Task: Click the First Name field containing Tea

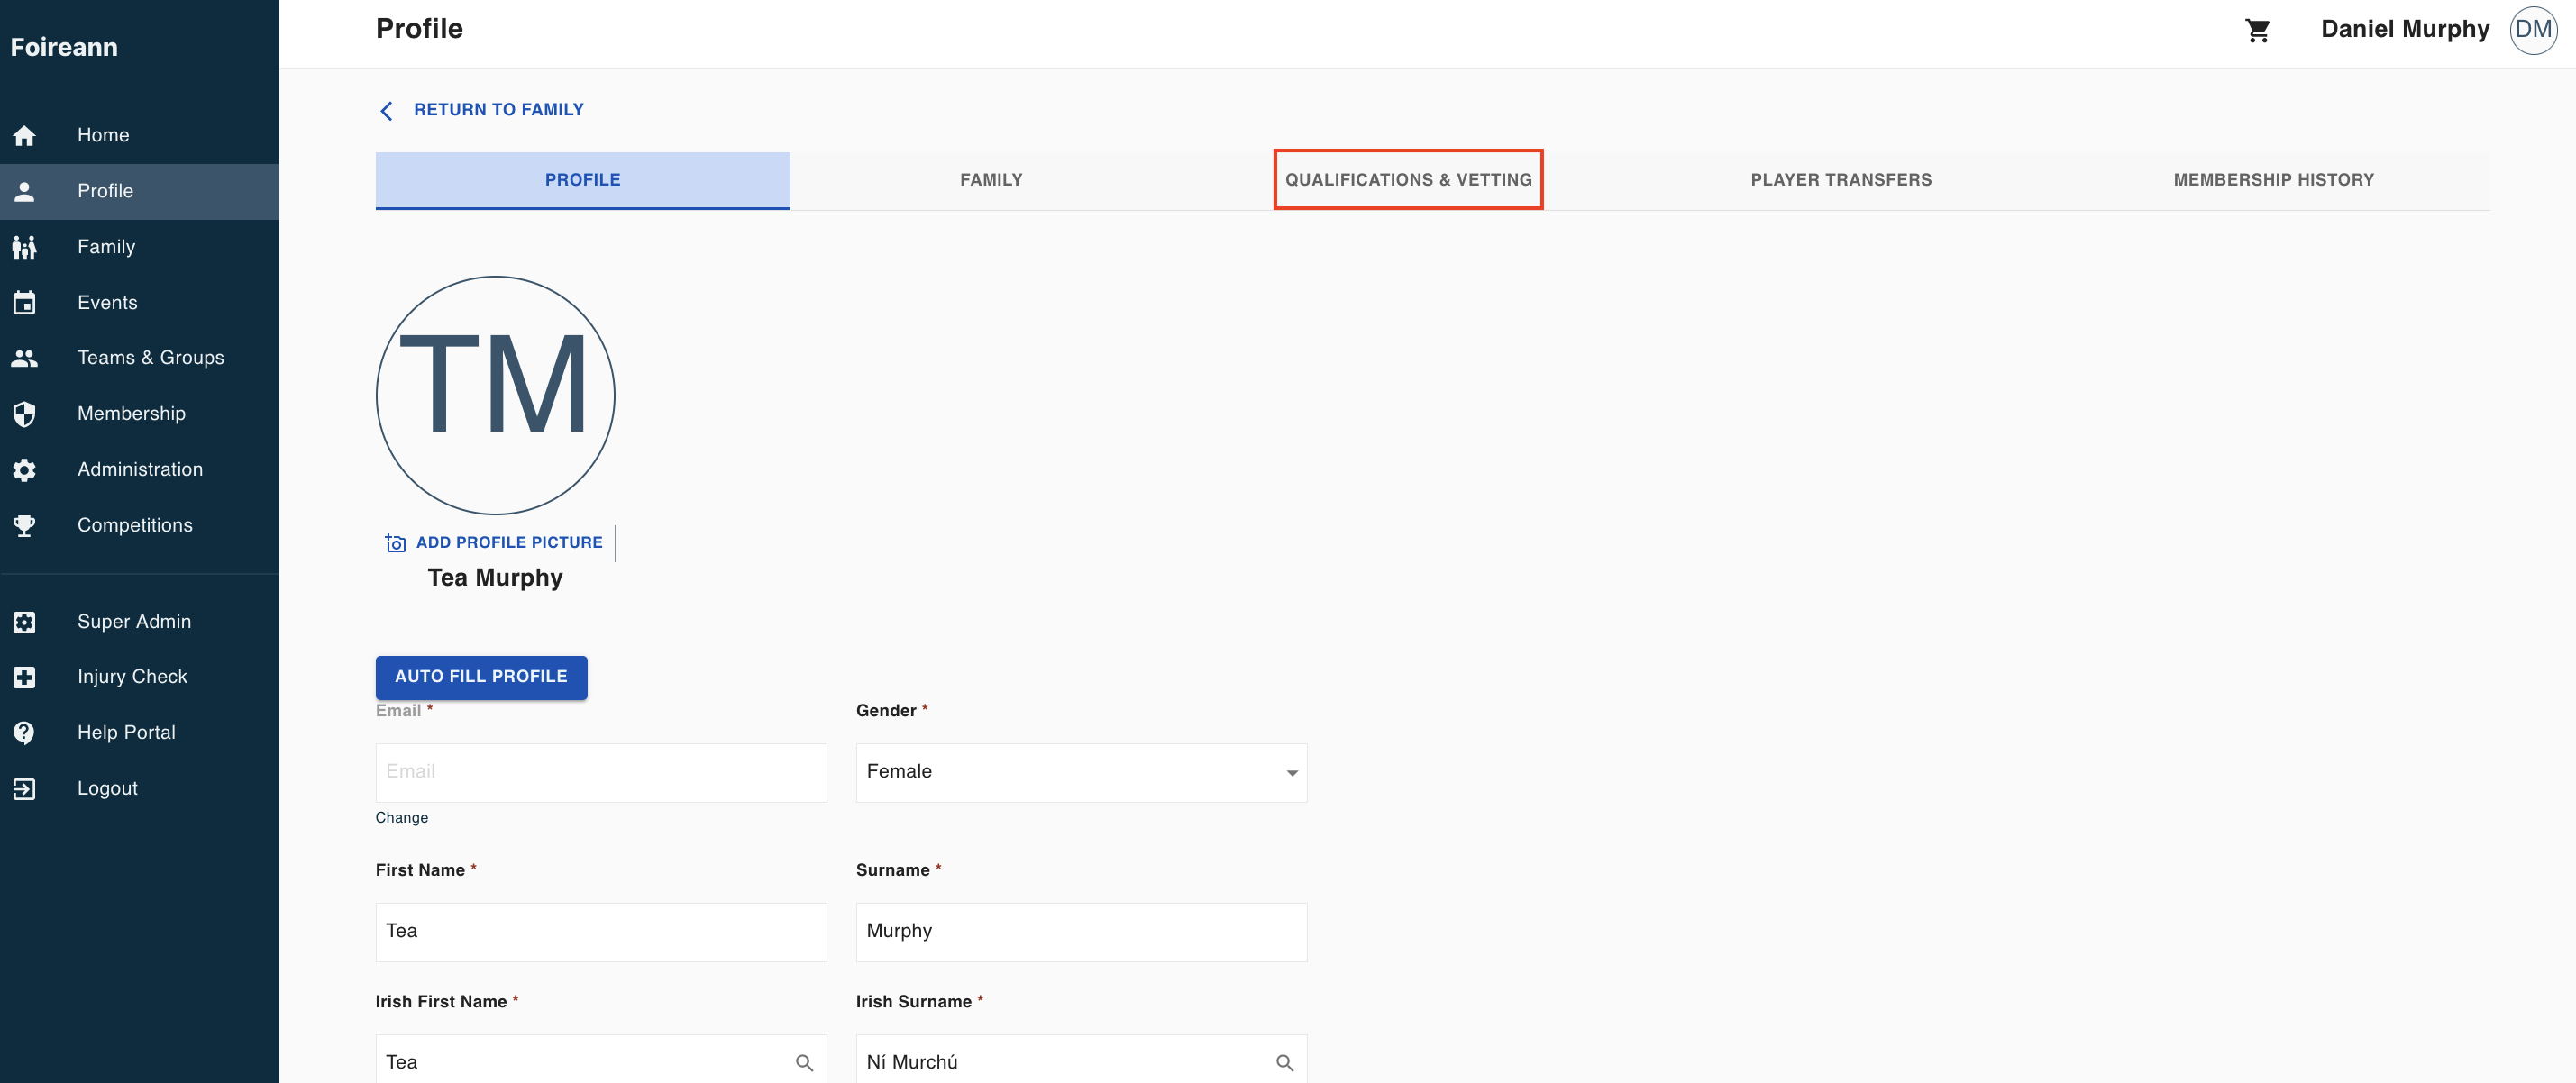Action: pos(601,932)
